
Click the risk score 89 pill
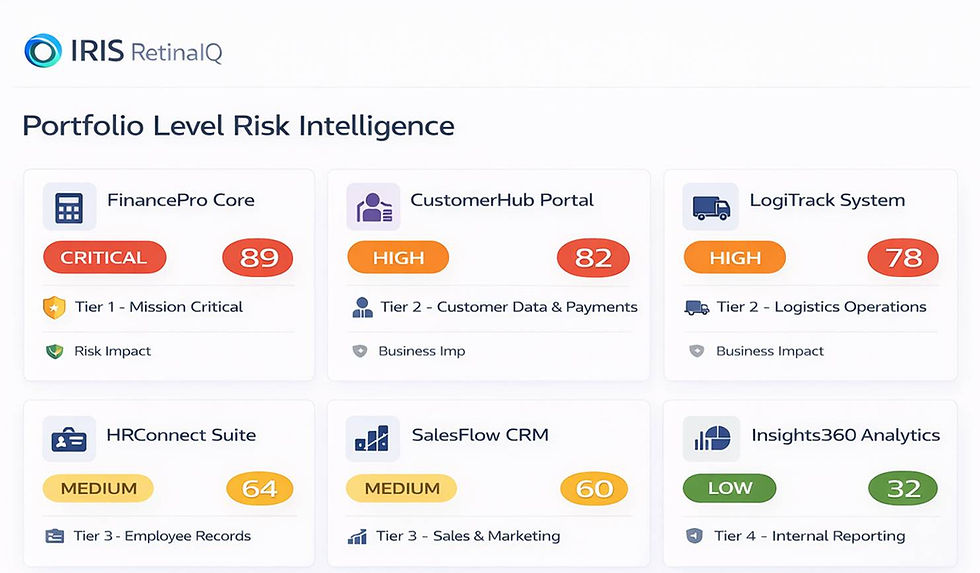click(x=258, y=258)
